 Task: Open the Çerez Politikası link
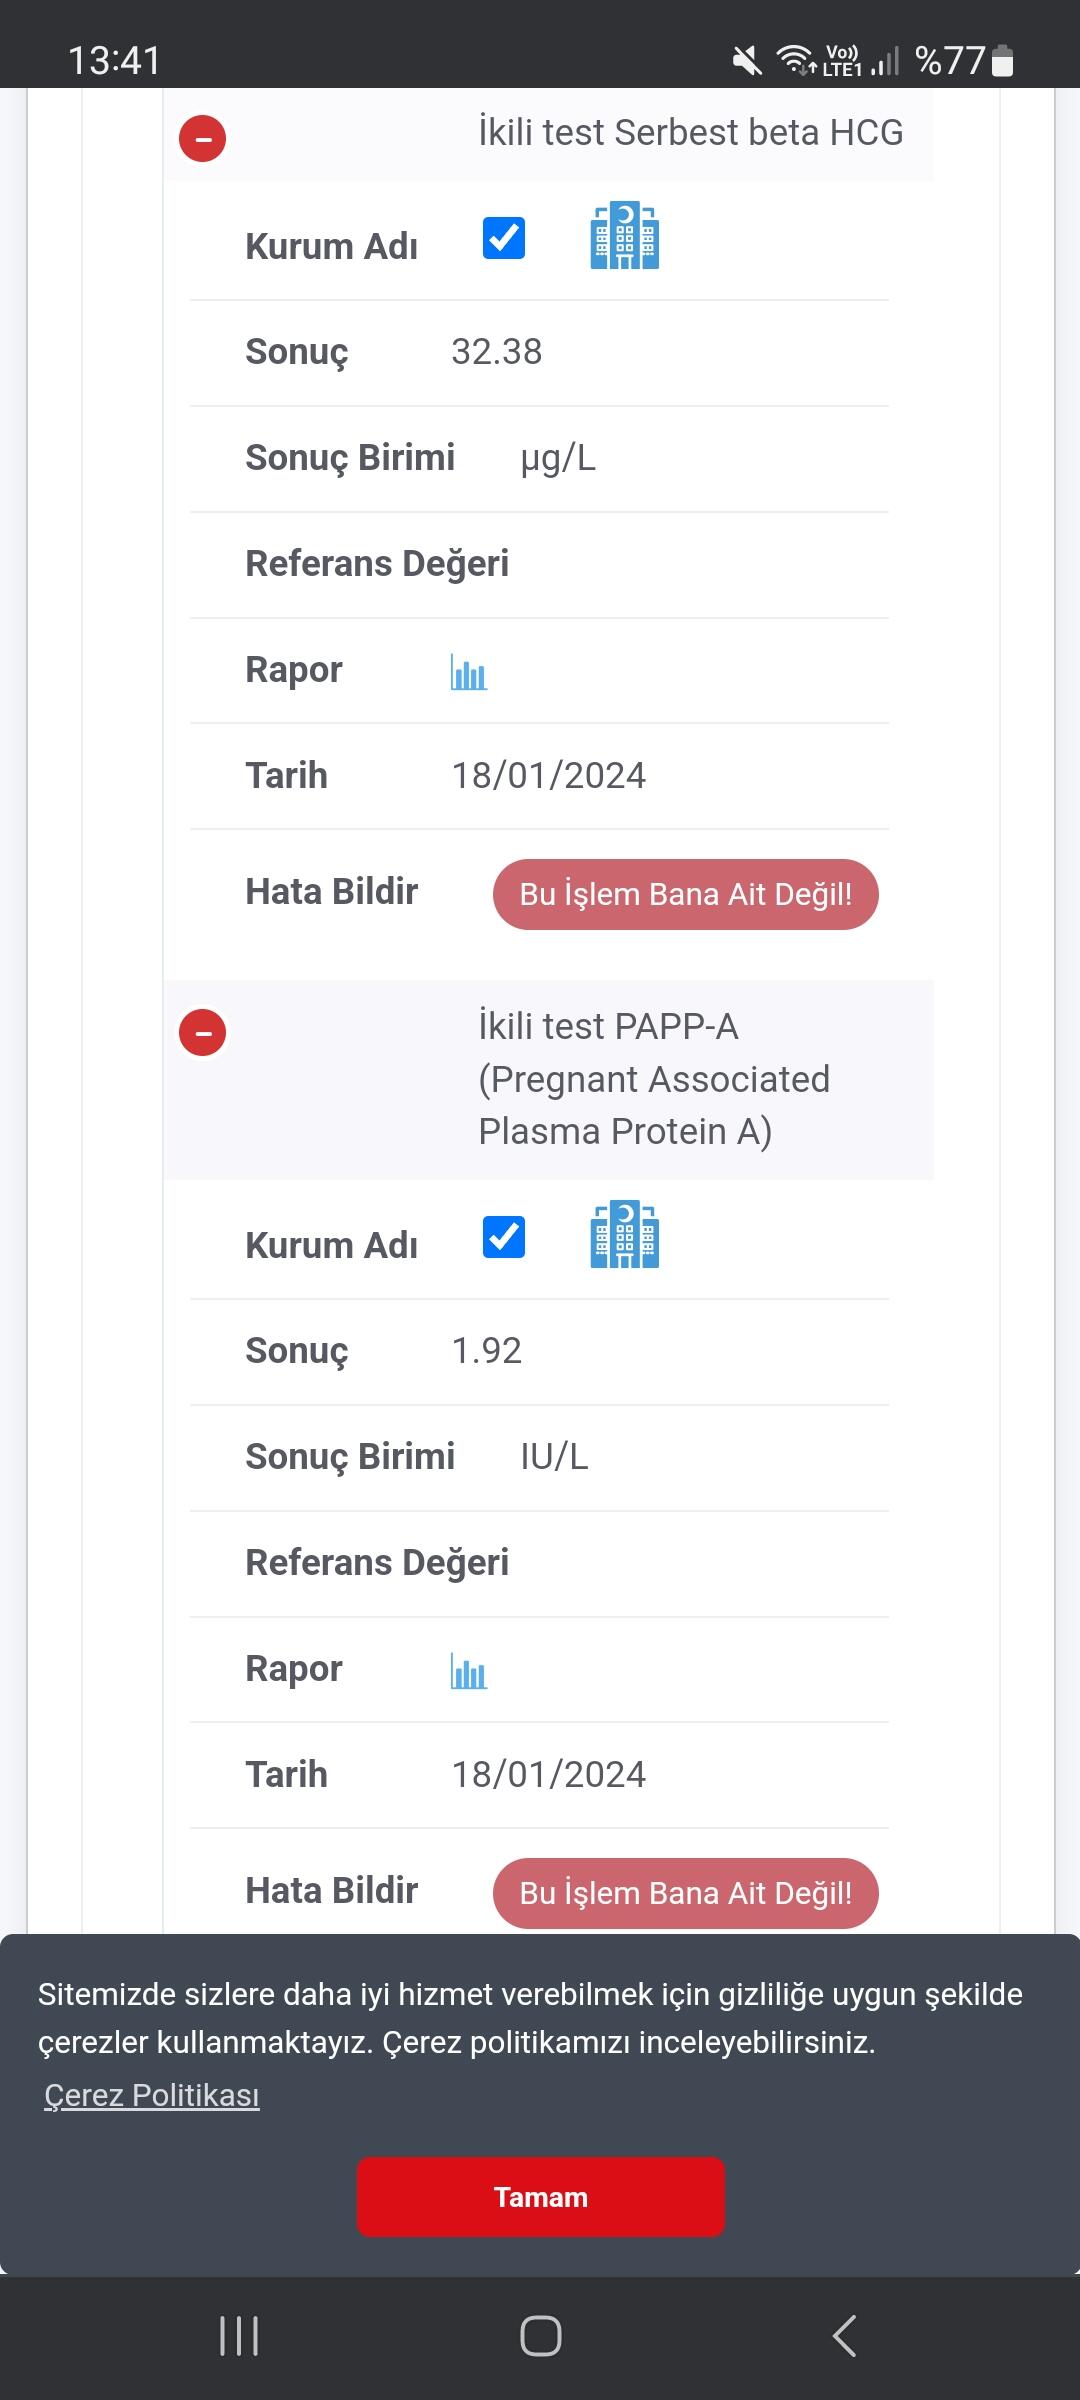(x=152, y=2095)
